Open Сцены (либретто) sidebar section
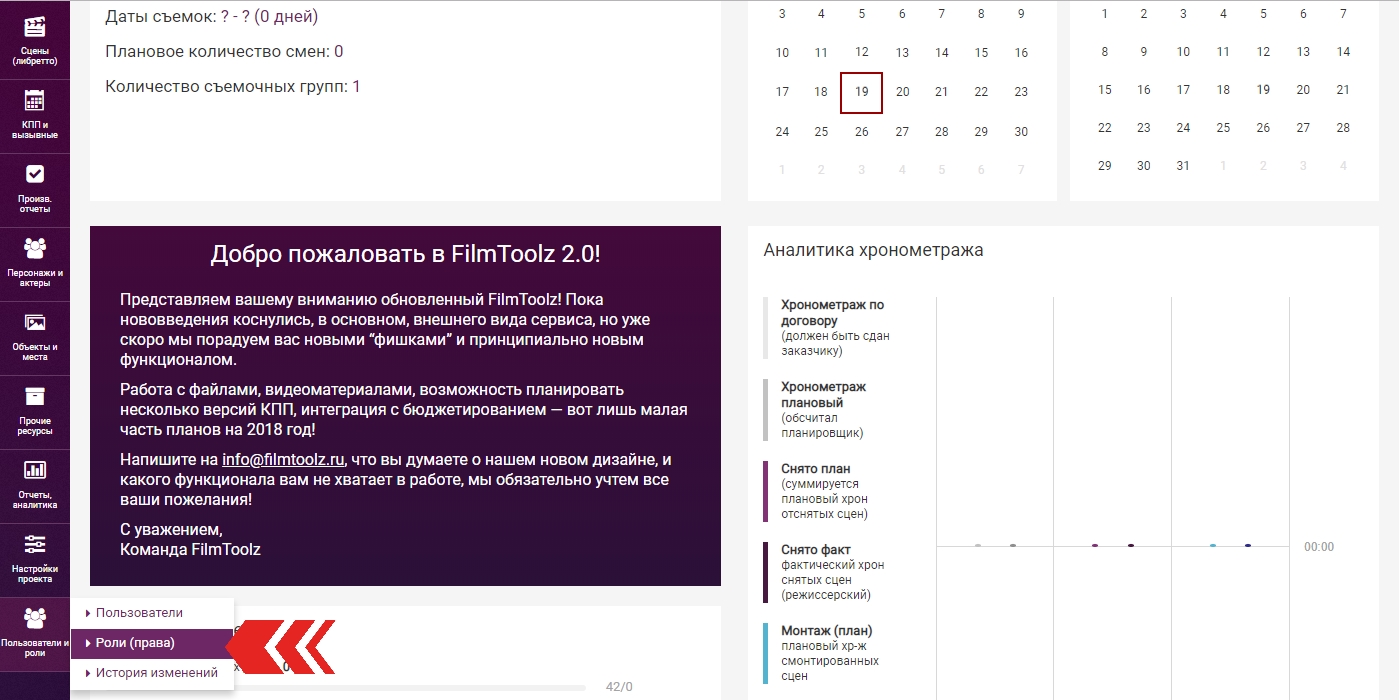This screenshot has width=1400, height=700. (35, 40)
